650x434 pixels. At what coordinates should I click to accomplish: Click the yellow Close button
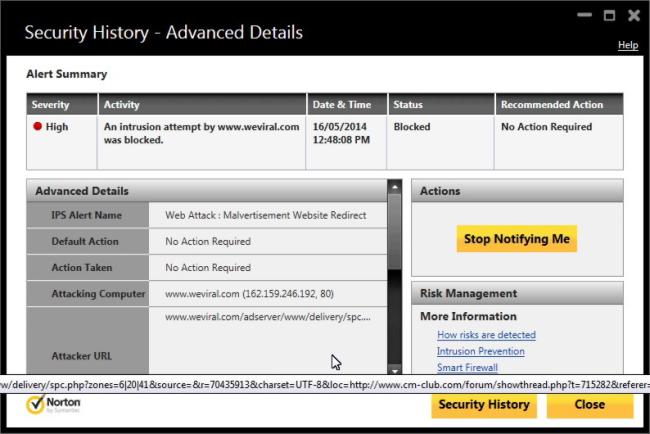point(589,405)
